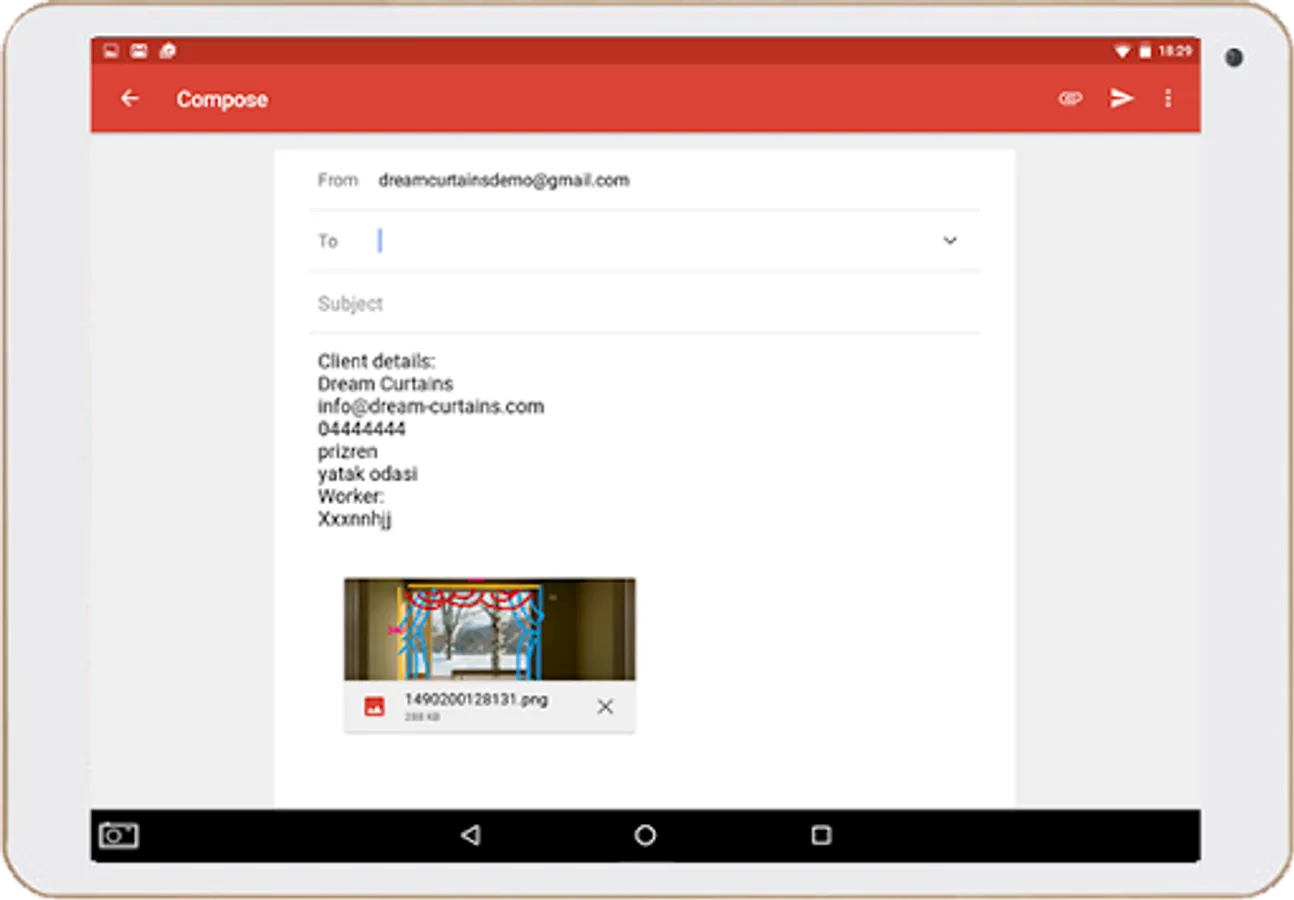
Task: Click the word "prizren" in the body
Action: pos(348,452)
